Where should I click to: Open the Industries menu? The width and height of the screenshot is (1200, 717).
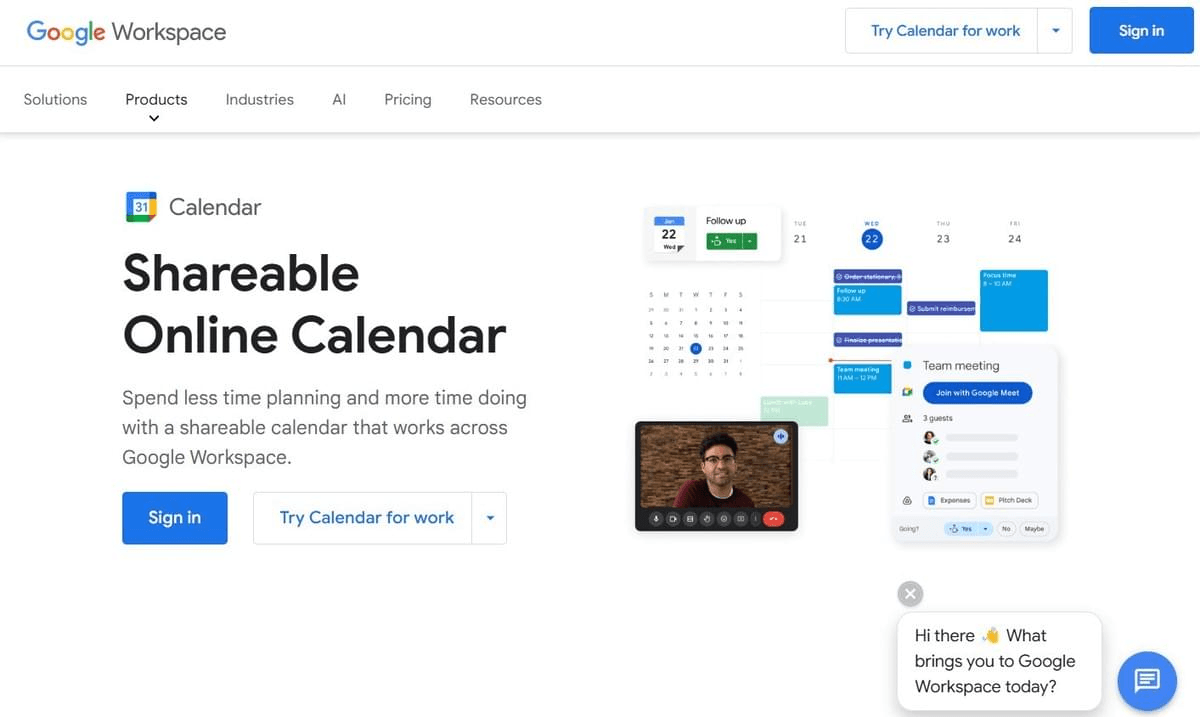point(259,99)
